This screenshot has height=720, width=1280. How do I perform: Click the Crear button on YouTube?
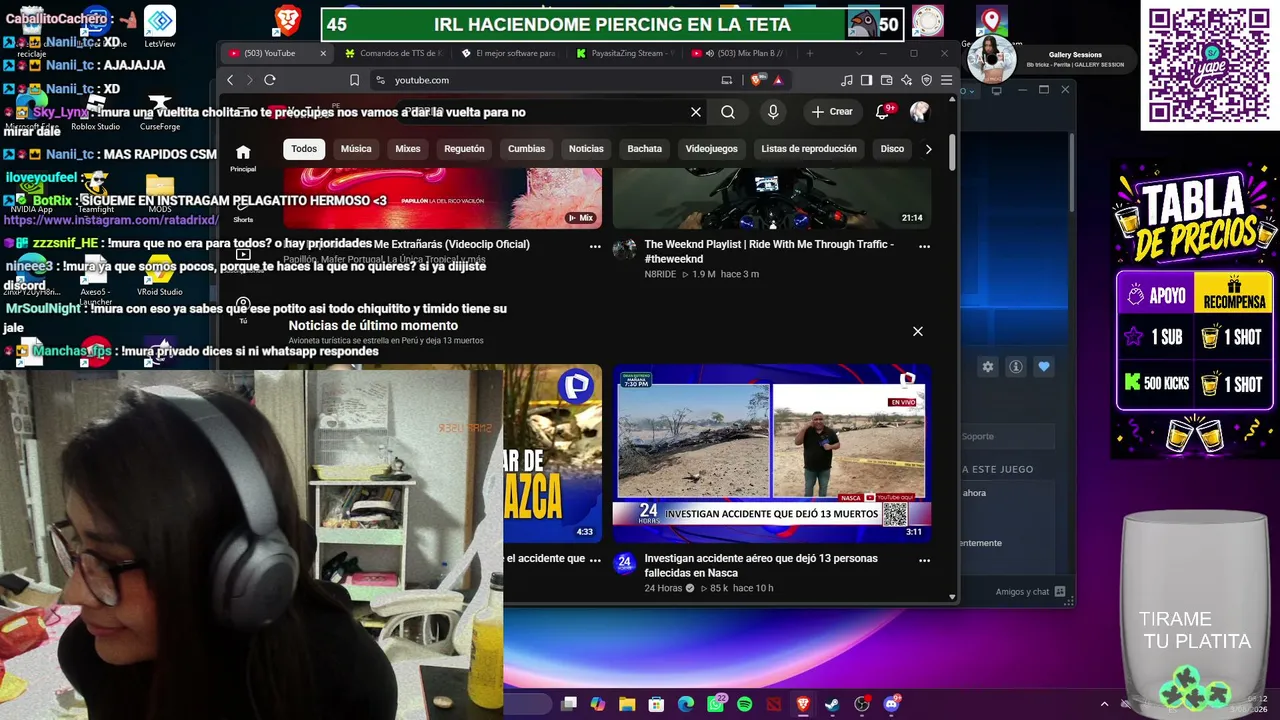[x=832, y=112]
